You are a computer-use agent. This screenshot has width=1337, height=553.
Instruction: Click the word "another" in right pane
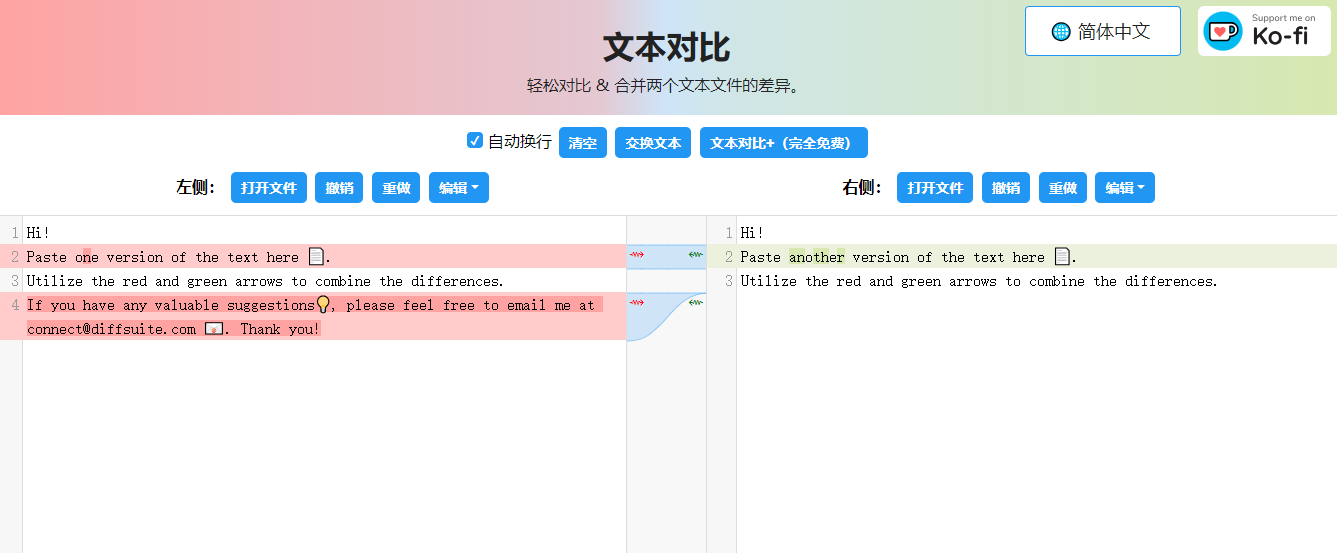[x=817, y=257]
